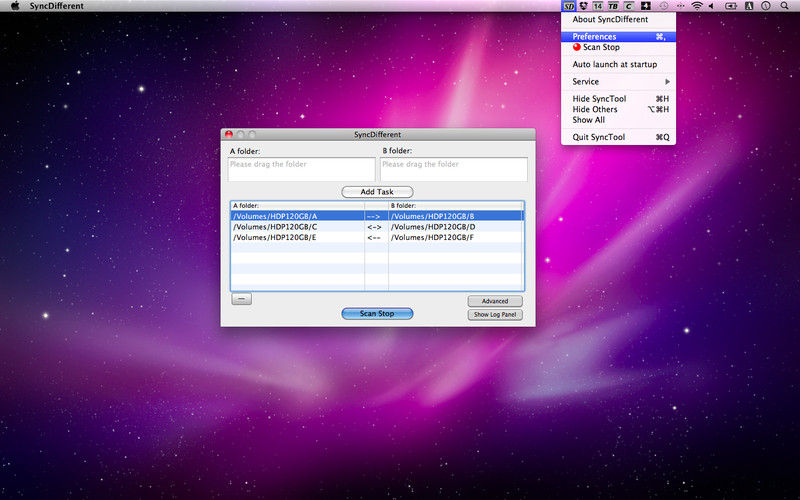
Task: Open SyncDifferent app menu in menu bar
Action: pyautogui.click(x=57, y=6)
